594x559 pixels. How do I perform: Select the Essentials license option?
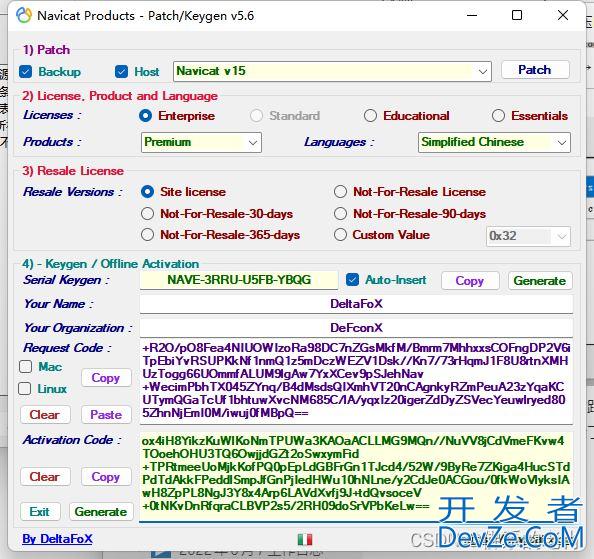(x=498, y=116)
